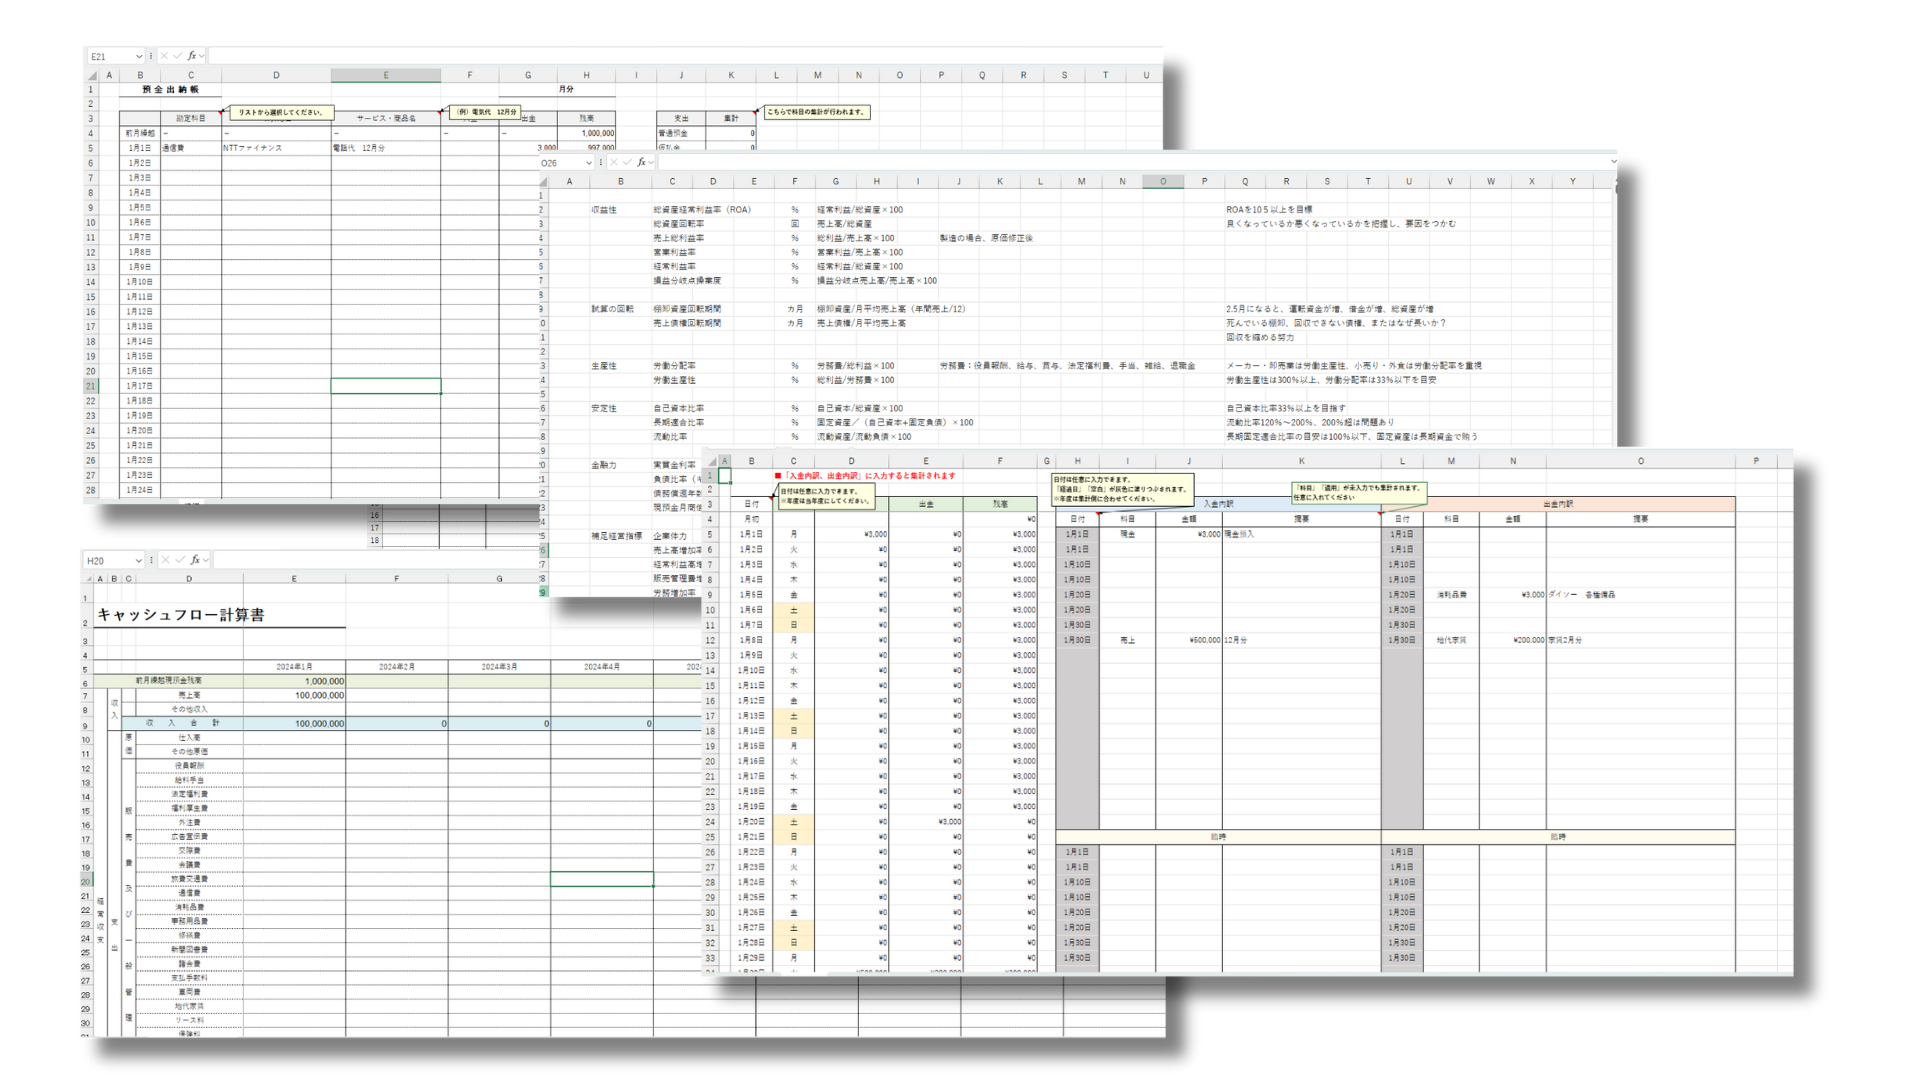Open the H20 name box dropdown arrow
This screenshot has width=1920, height=1080.
coord(137,561)
